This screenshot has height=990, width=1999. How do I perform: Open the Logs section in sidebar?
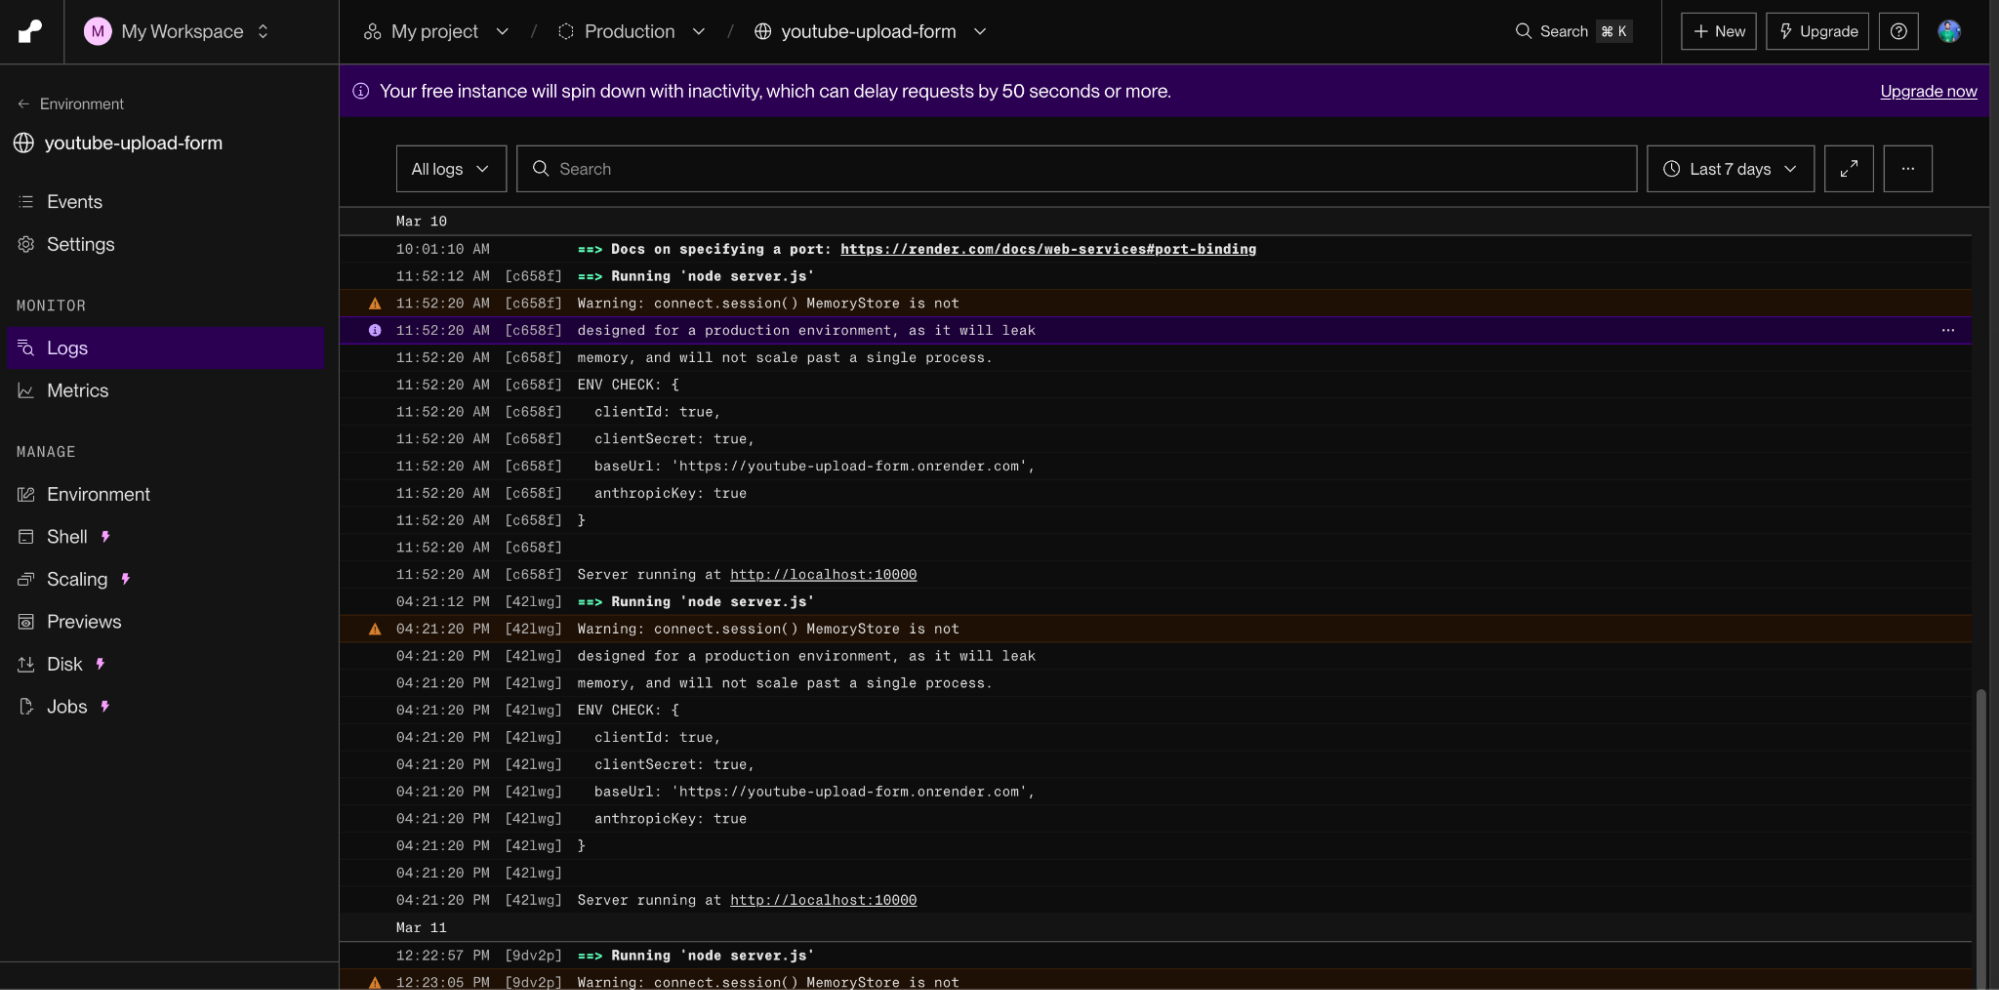click(68, 348)
